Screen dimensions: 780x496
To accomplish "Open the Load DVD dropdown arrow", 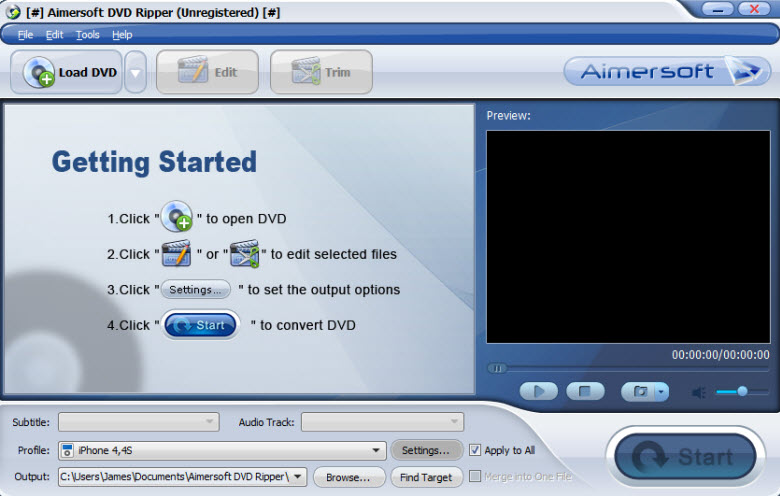I will click(x=135, y=72).
